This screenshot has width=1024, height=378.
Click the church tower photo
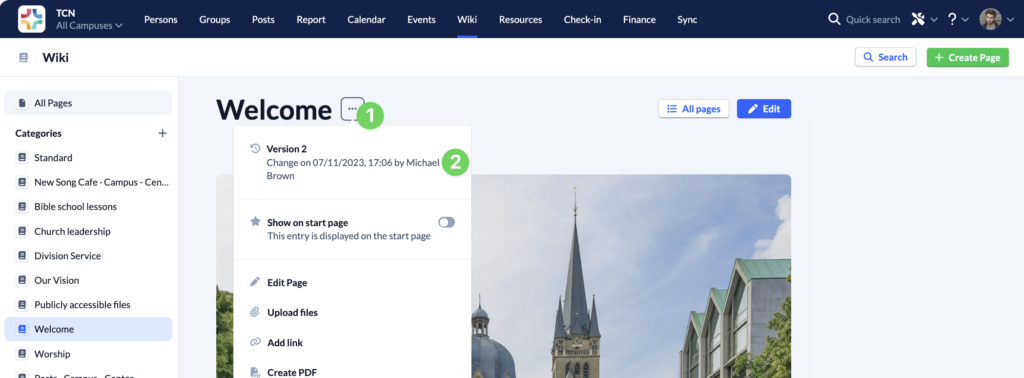(x=631, y=276)
